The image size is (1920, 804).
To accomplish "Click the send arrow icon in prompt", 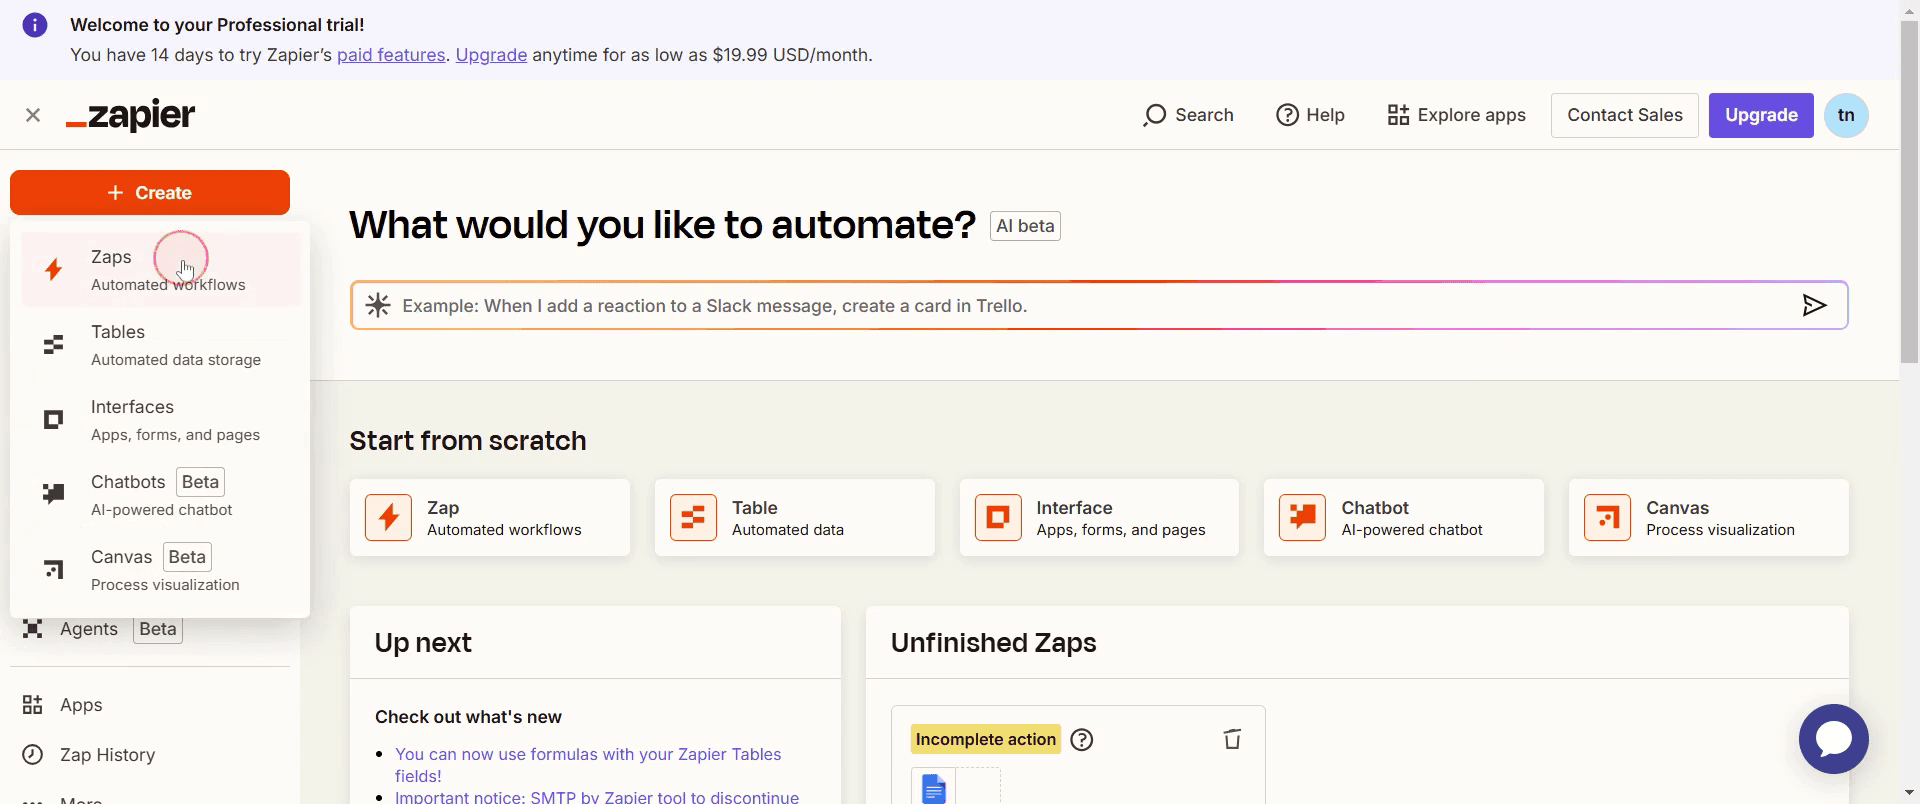I will click(1815, 305).
